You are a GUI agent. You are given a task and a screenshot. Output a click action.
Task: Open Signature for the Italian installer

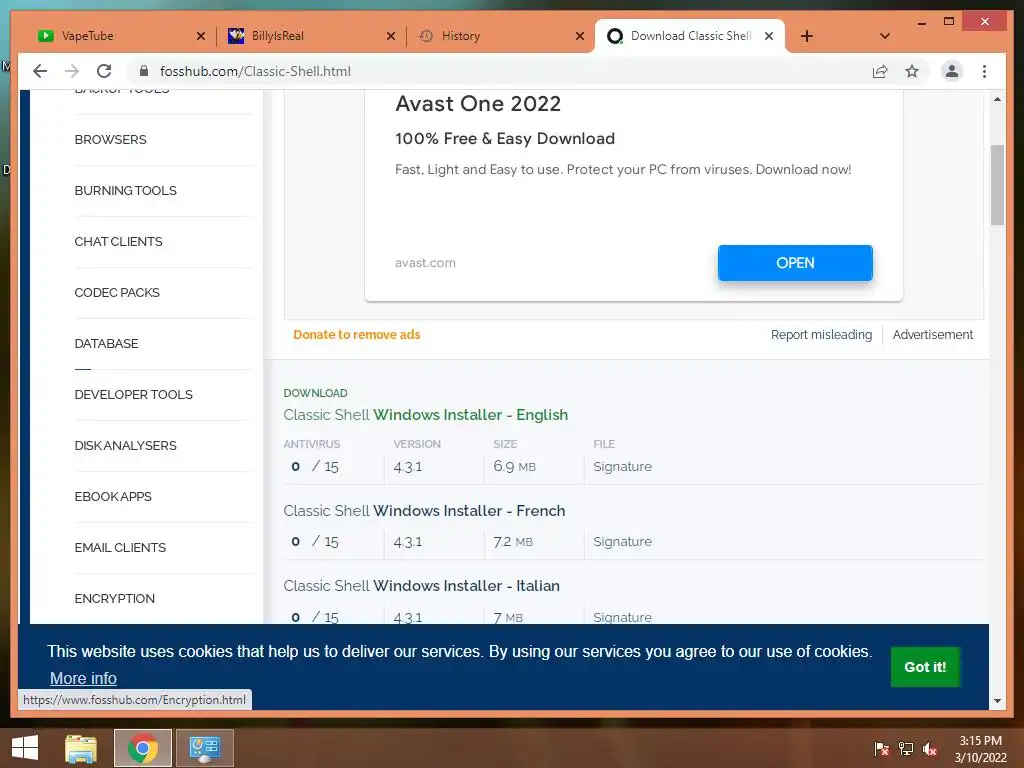pyautogui.click(x=622, y=617)
